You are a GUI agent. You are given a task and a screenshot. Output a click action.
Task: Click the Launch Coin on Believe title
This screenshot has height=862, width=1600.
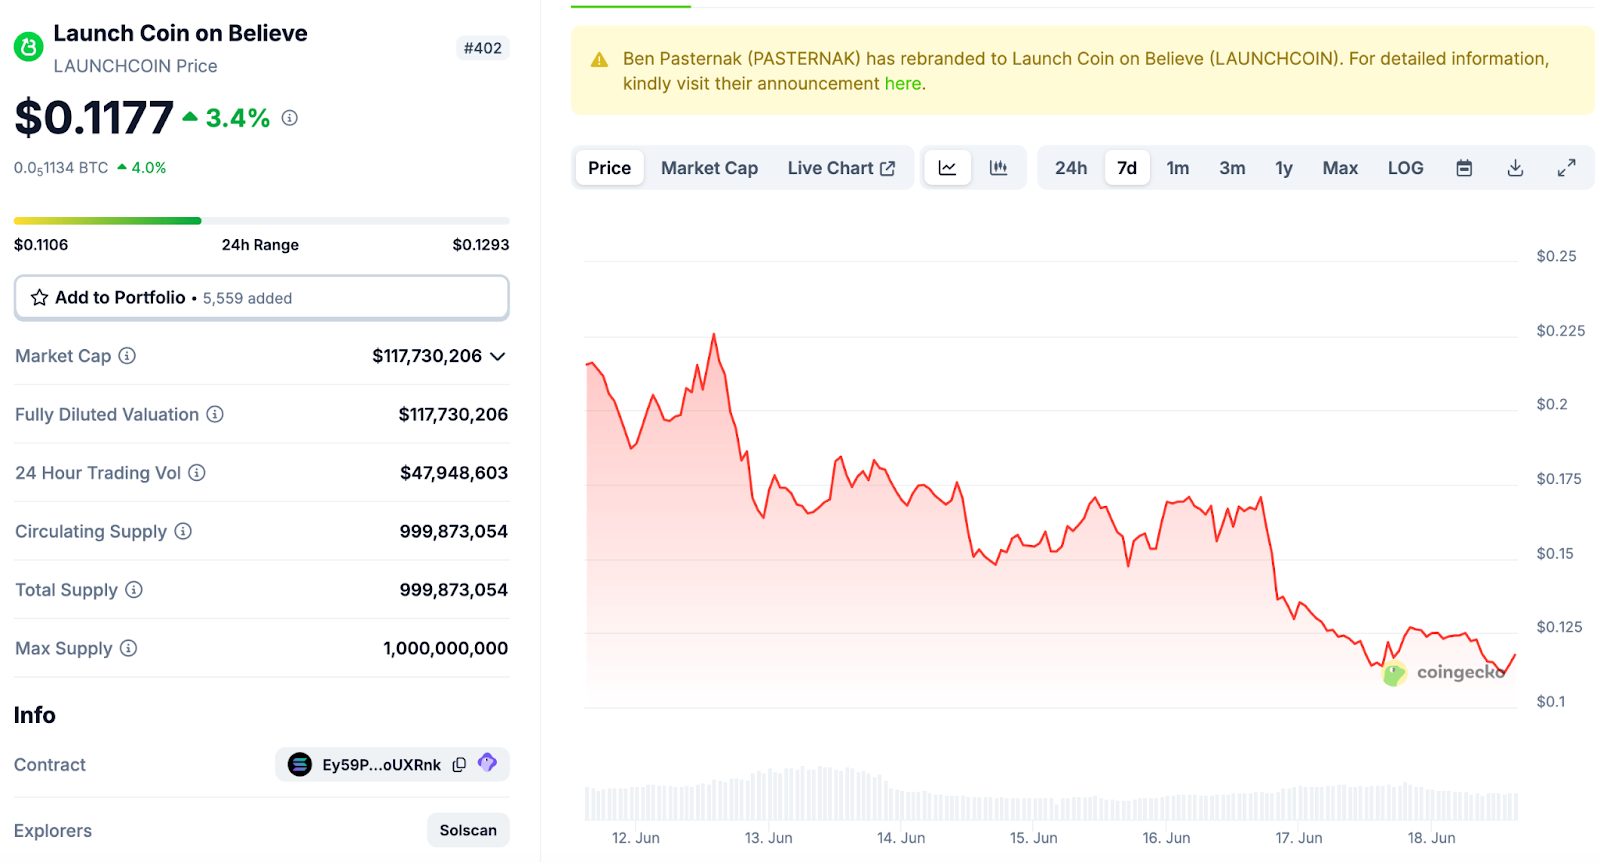[x=180, y=33]
